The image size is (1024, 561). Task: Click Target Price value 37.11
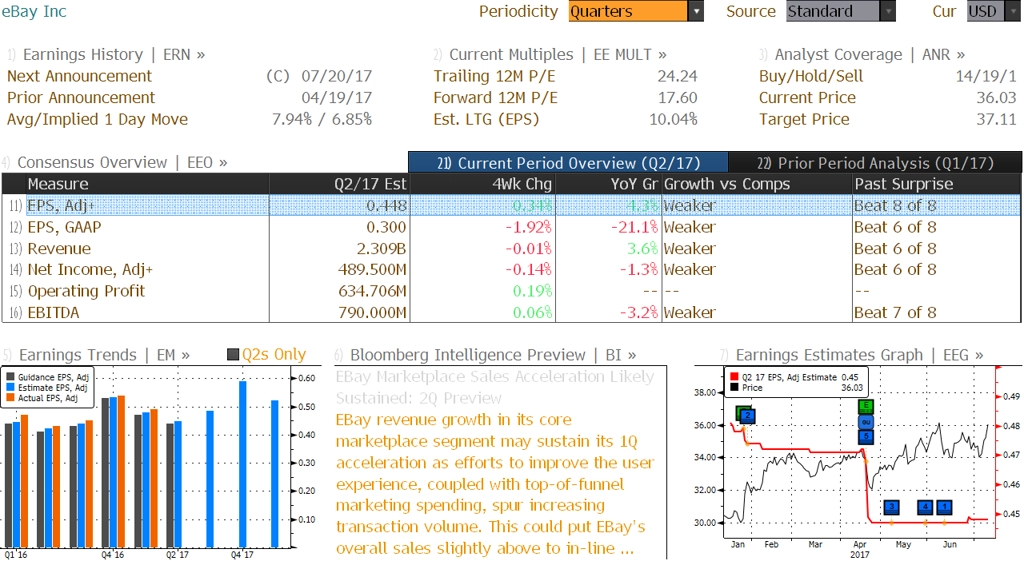(997, 120)
